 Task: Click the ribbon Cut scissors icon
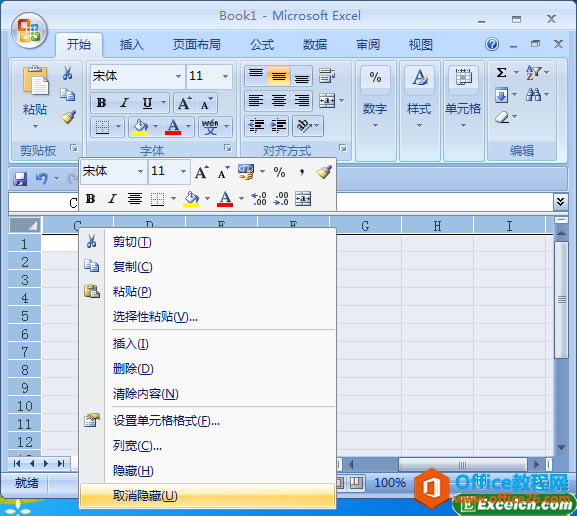[67, 73]
